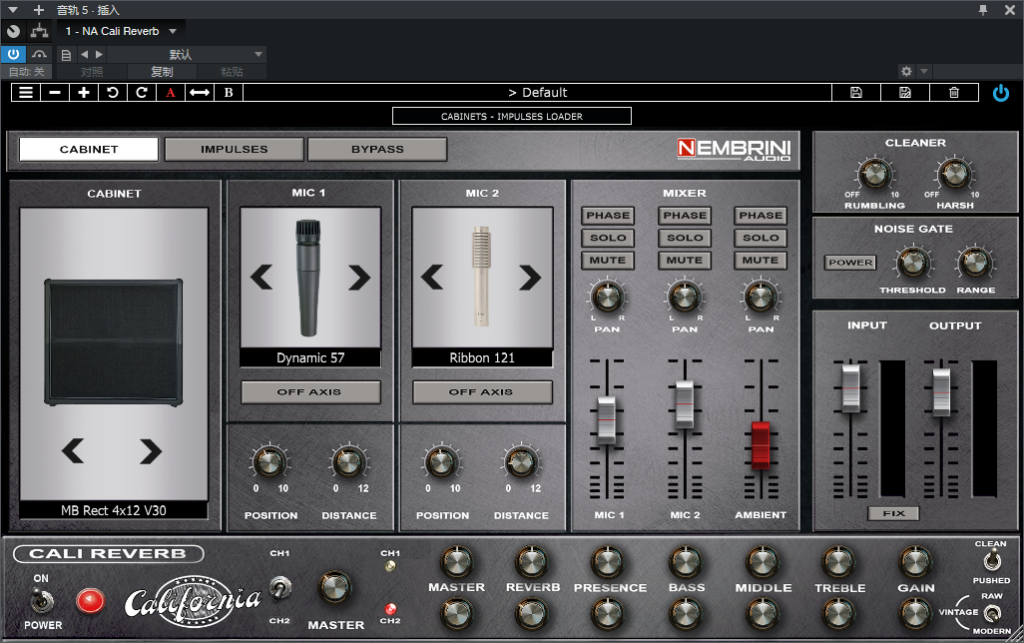Select the BYPASS tab
Viewport: 1024px width, 643px height.
tap(377, 149)
